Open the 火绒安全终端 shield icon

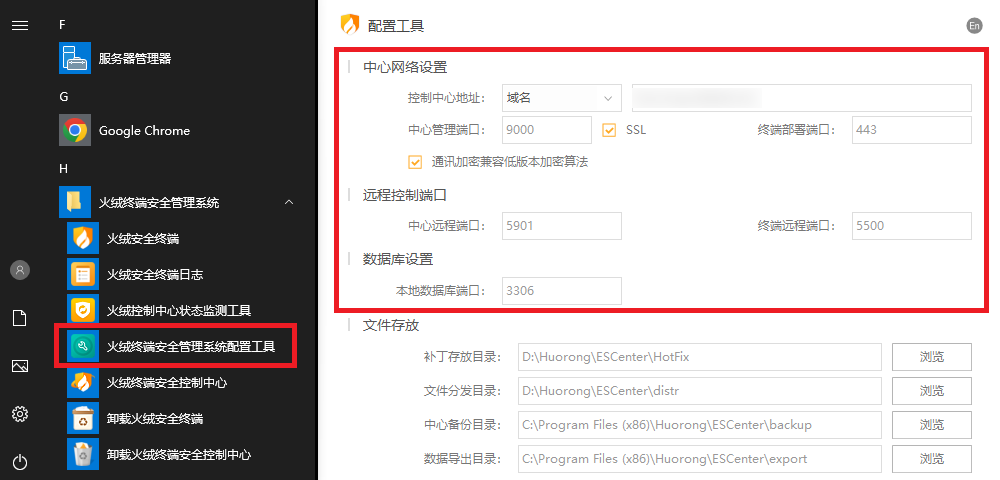point(83,238)
